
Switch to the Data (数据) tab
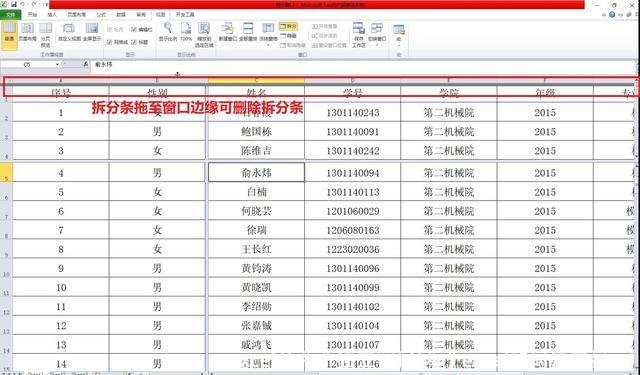tap(121, 15)
